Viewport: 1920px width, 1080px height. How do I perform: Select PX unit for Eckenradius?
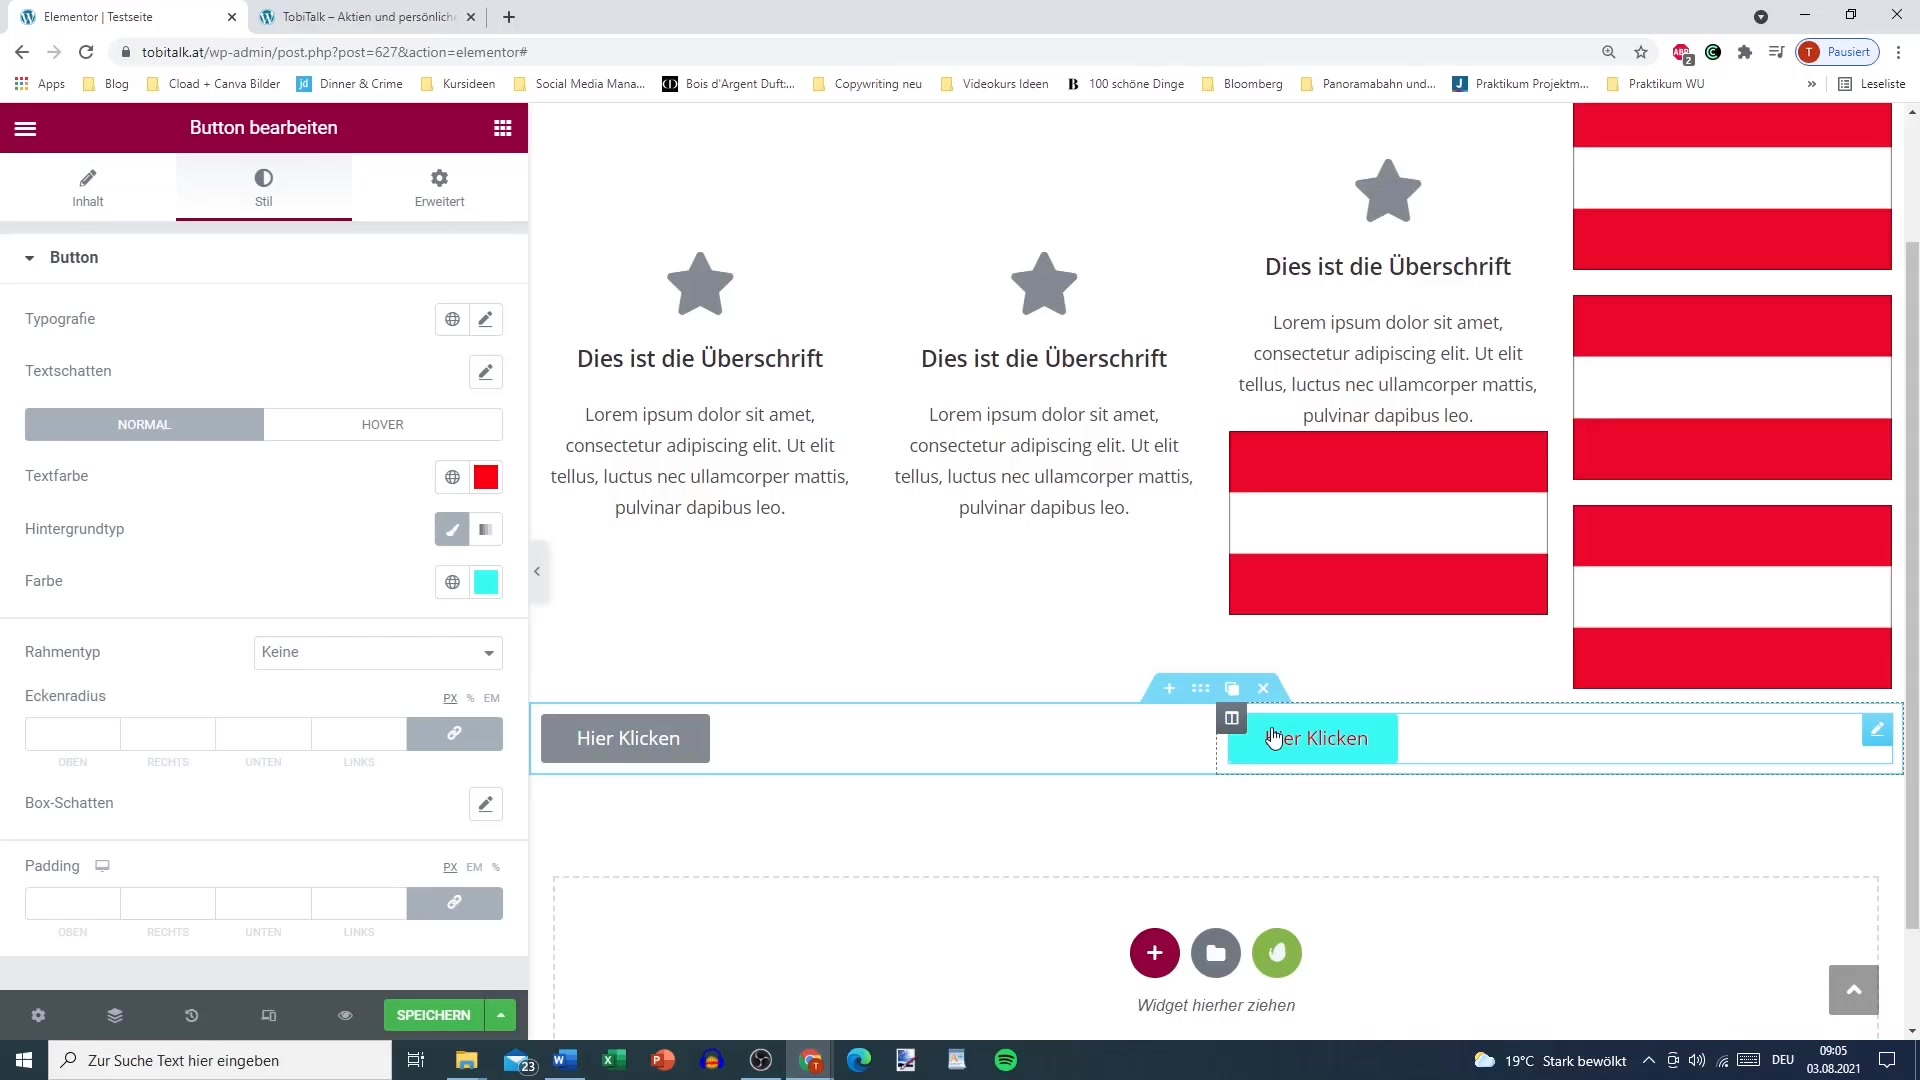click(450, 698)
